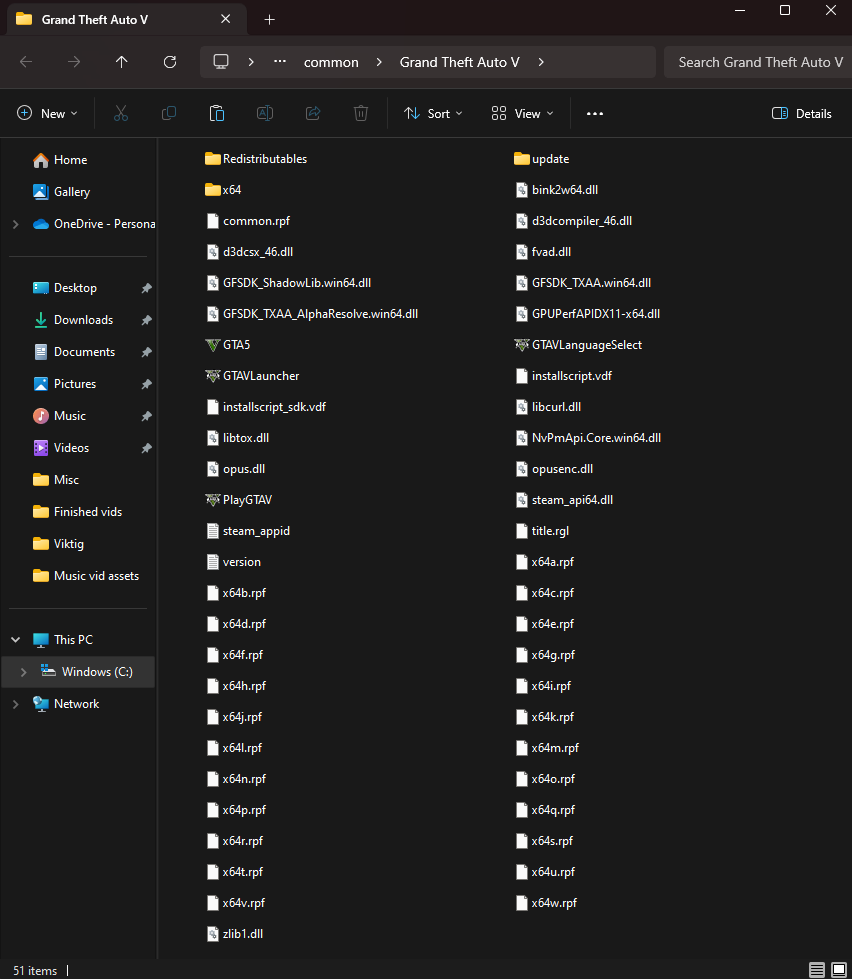Click the common breadcrumb segment
Screen dimensions: 852x979
(x=331, y=62)
